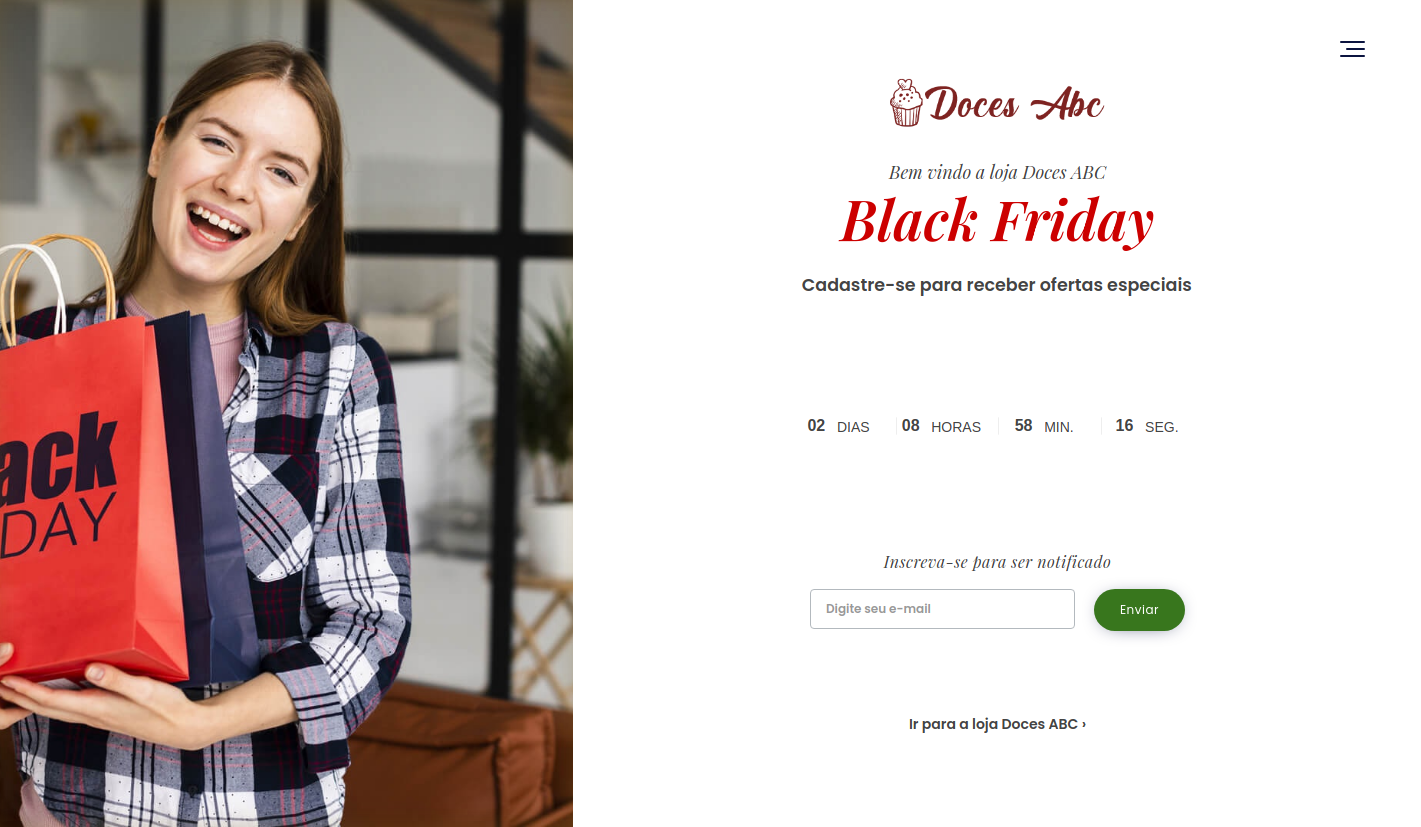Click the SEG. countdown label

tap(1162, 427)
